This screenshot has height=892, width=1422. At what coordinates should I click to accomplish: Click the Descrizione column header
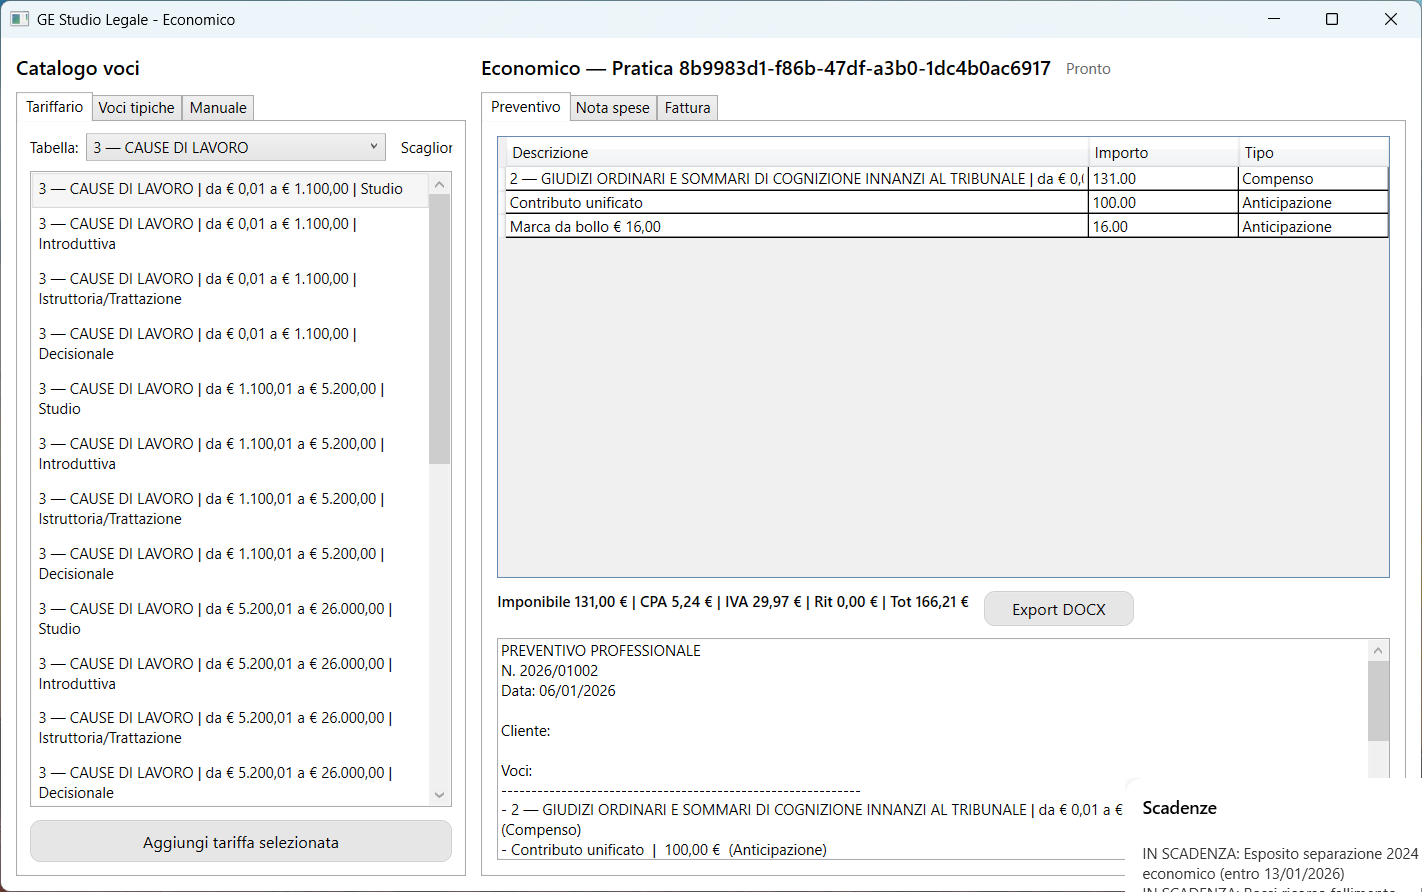tap(795, 153)
